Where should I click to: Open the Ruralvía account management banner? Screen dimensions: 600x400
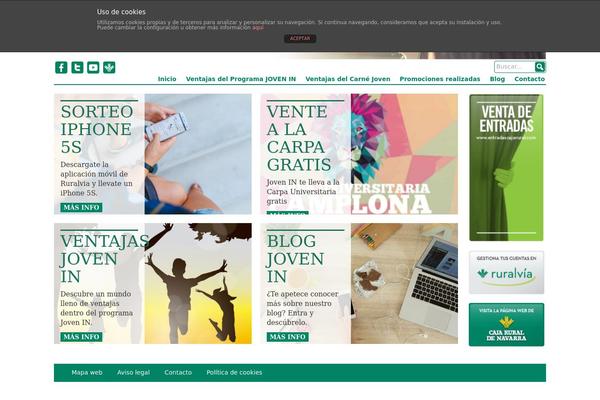coord(506,272)
